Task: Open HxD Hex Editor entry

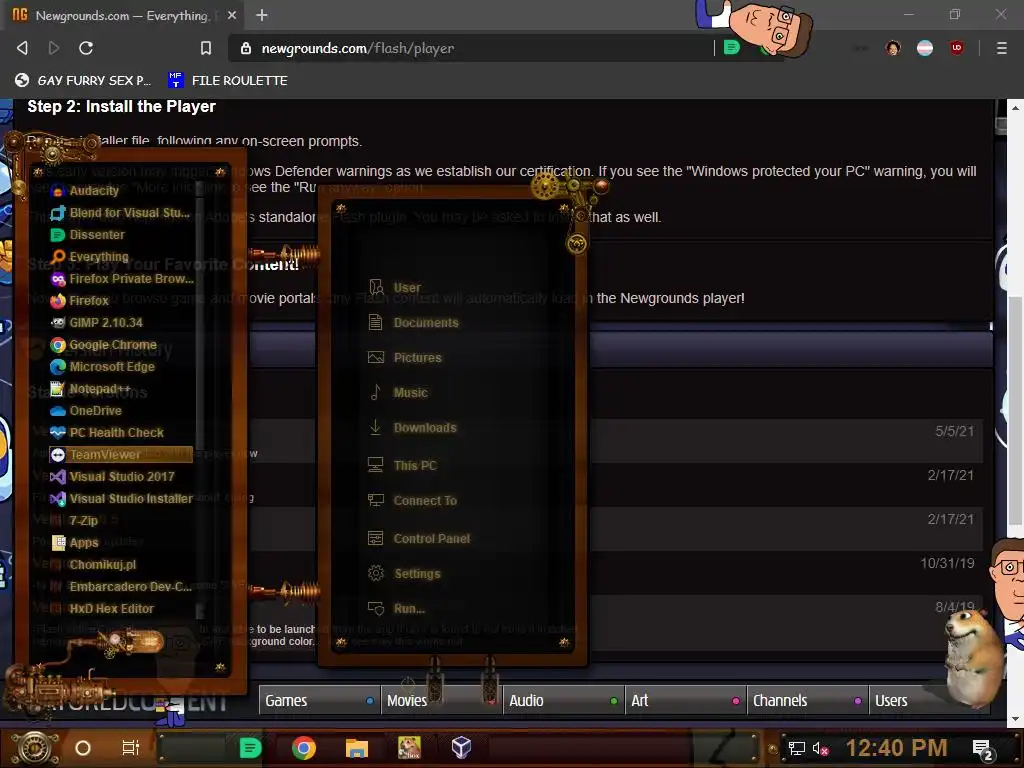Action: [103, 609]
